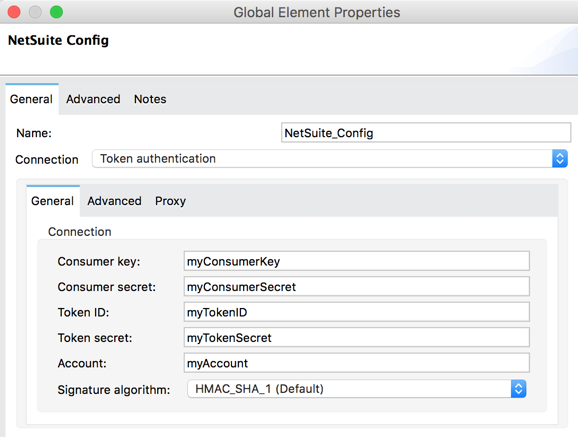
Task: Open the inner Advanced connection tab
Action: tap(114, 201)
